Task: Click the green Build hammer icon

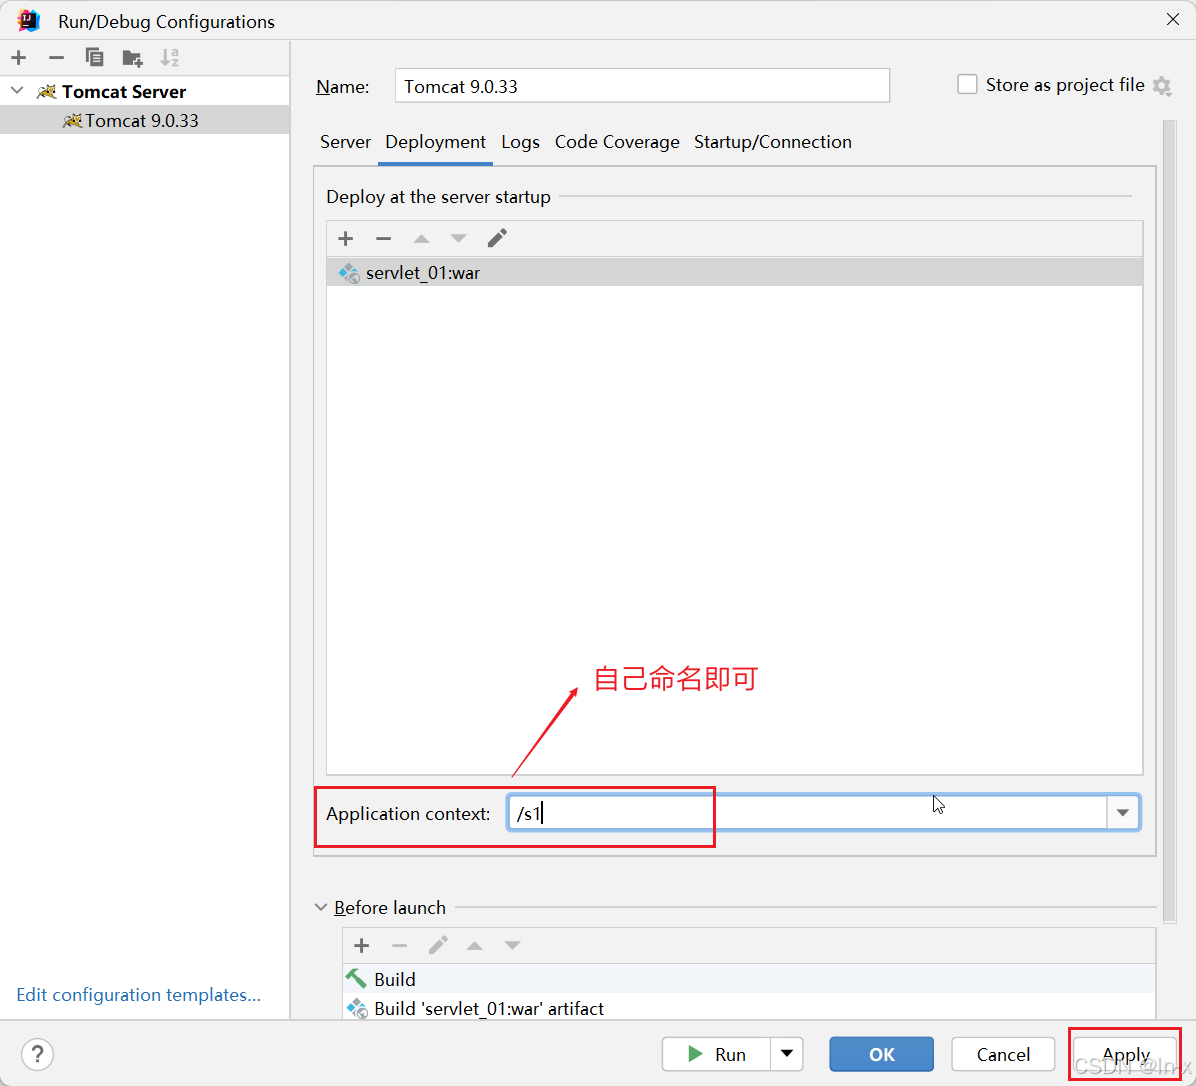Action: (x=356, y=978)
